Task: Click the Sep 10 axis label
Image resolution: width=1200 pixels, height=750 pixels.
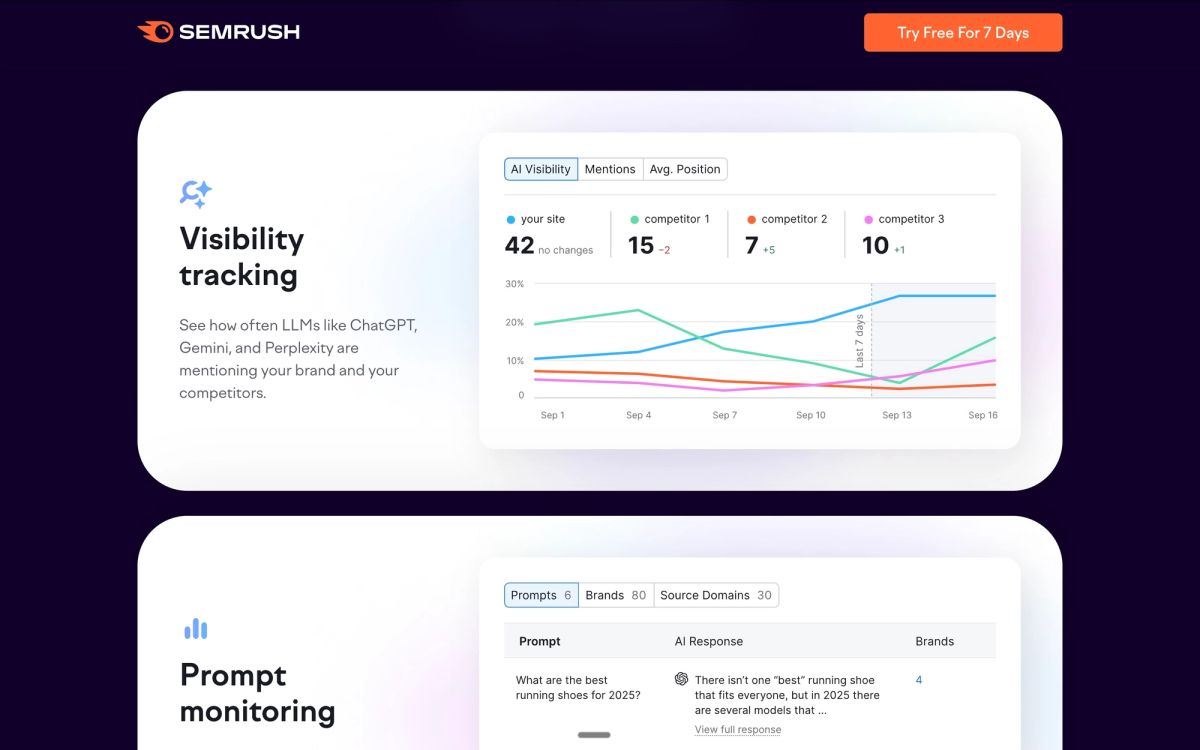Action: point(811,415)
